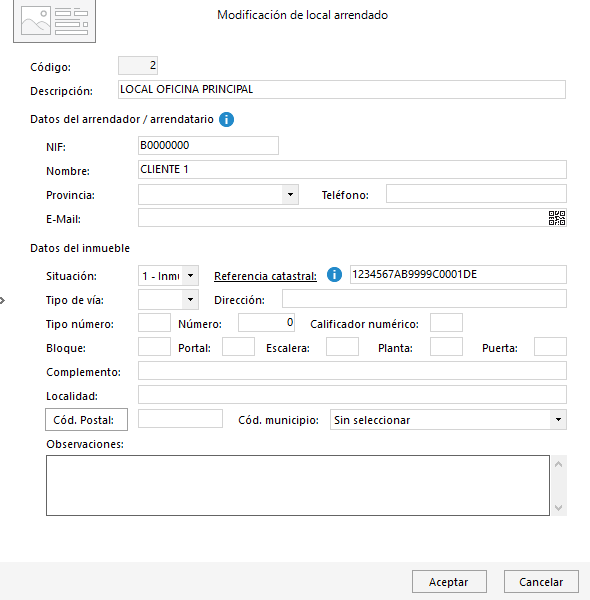The width and height of the screenshot is (590, 600).
Task: Focus the Complemento field
Action: [352, 371]
